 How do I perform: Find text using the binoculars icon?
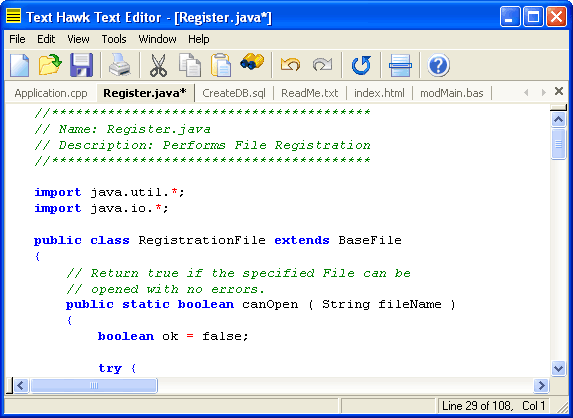point(252,62)
